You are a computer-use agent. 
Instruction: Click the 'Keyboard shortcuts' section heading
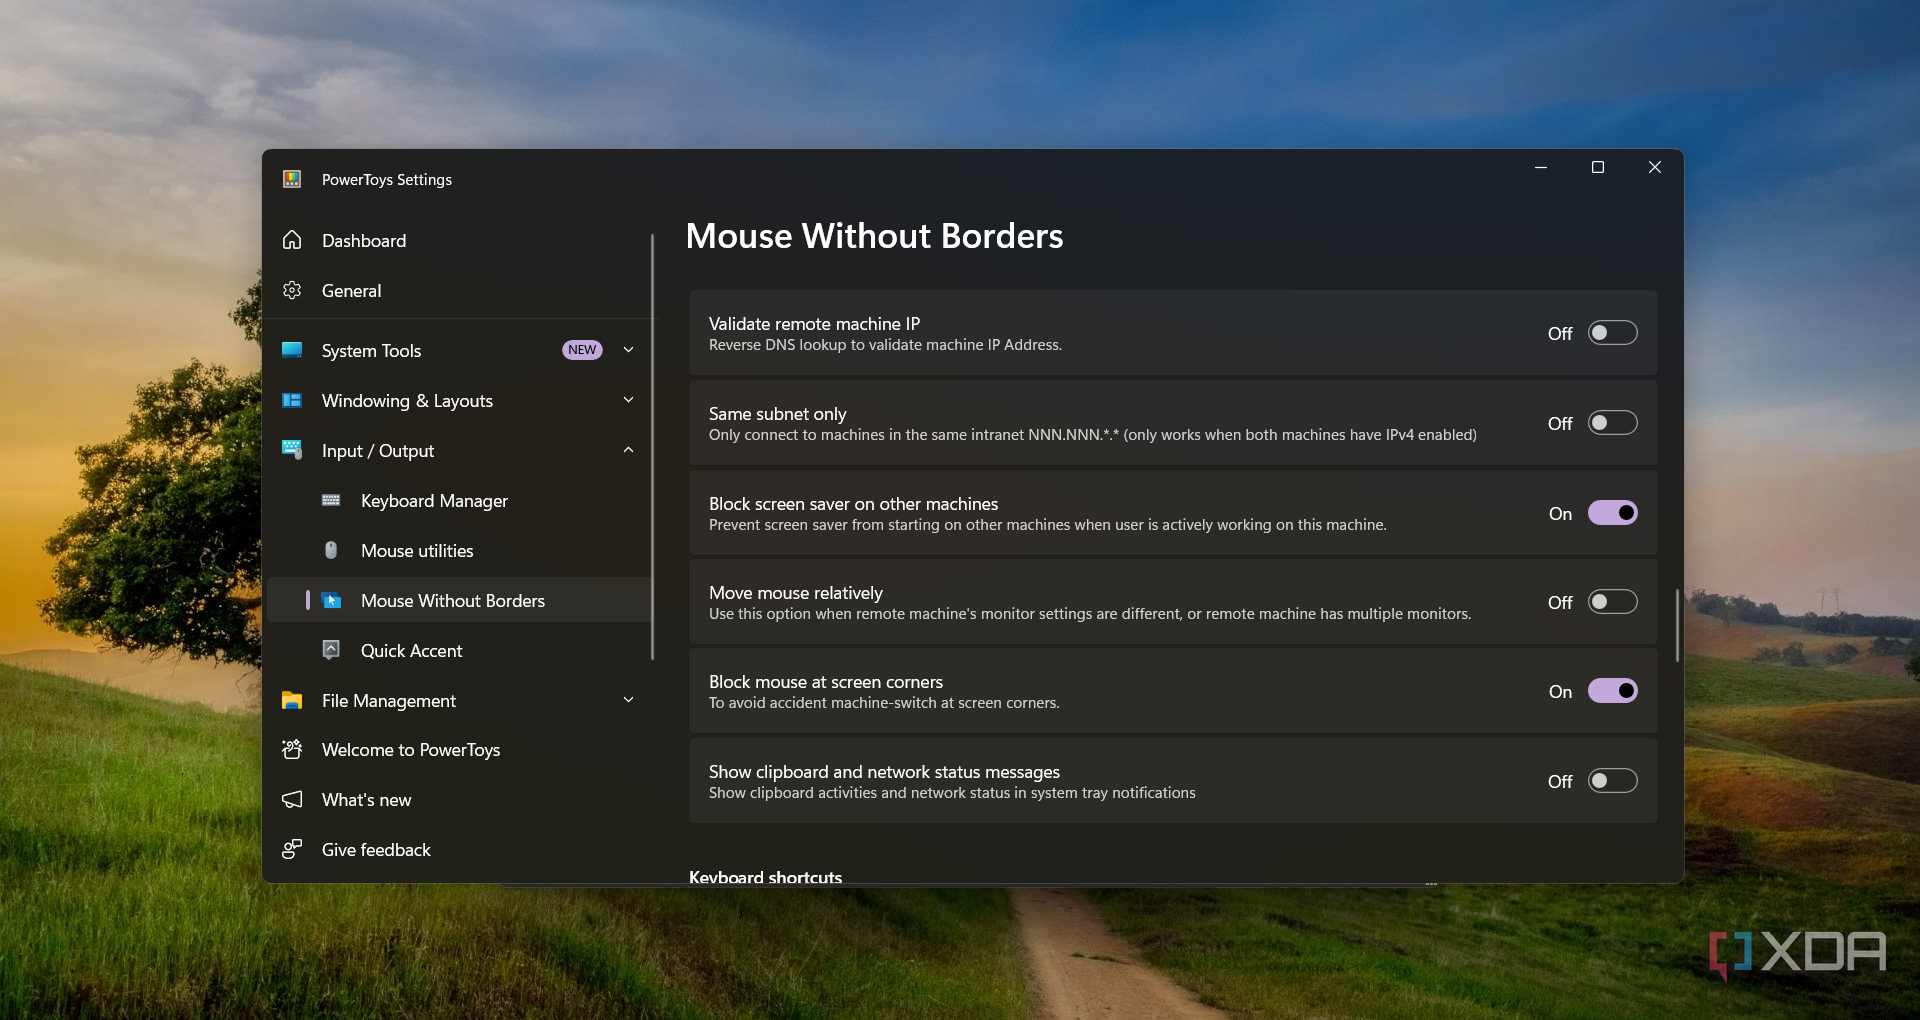[x=765, y=877]
